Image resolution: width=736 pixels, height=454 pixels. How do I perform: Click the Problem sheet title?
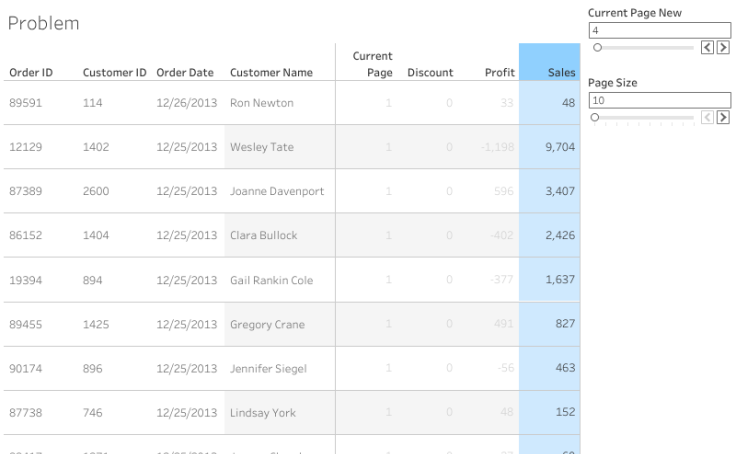[43, 23]
